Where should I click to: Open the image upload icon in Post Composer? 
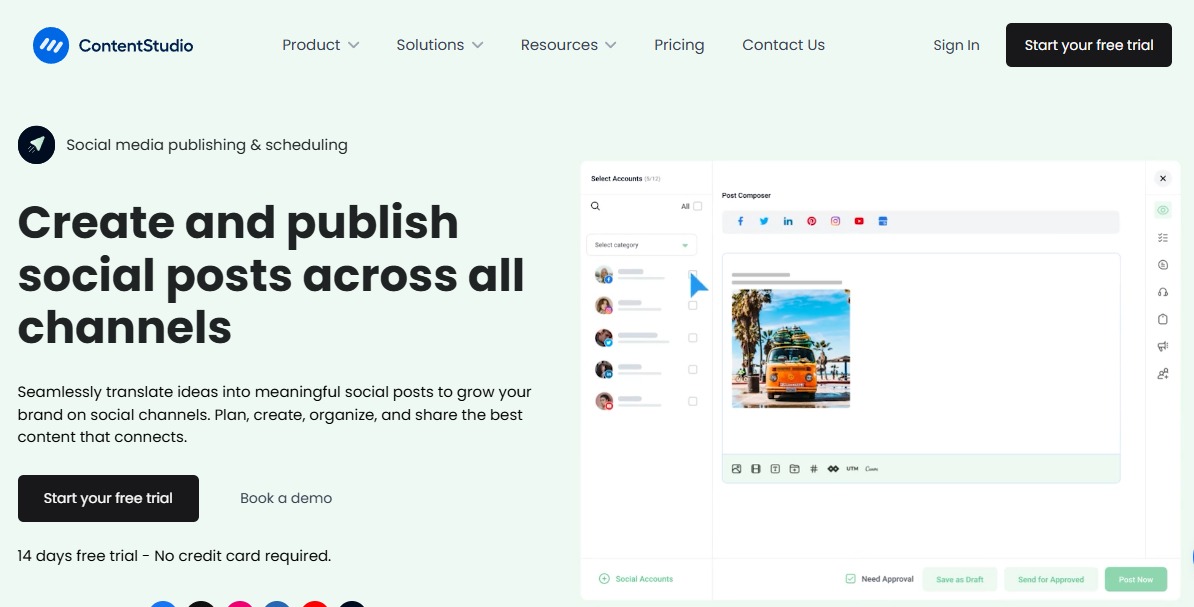pos(737,468)
